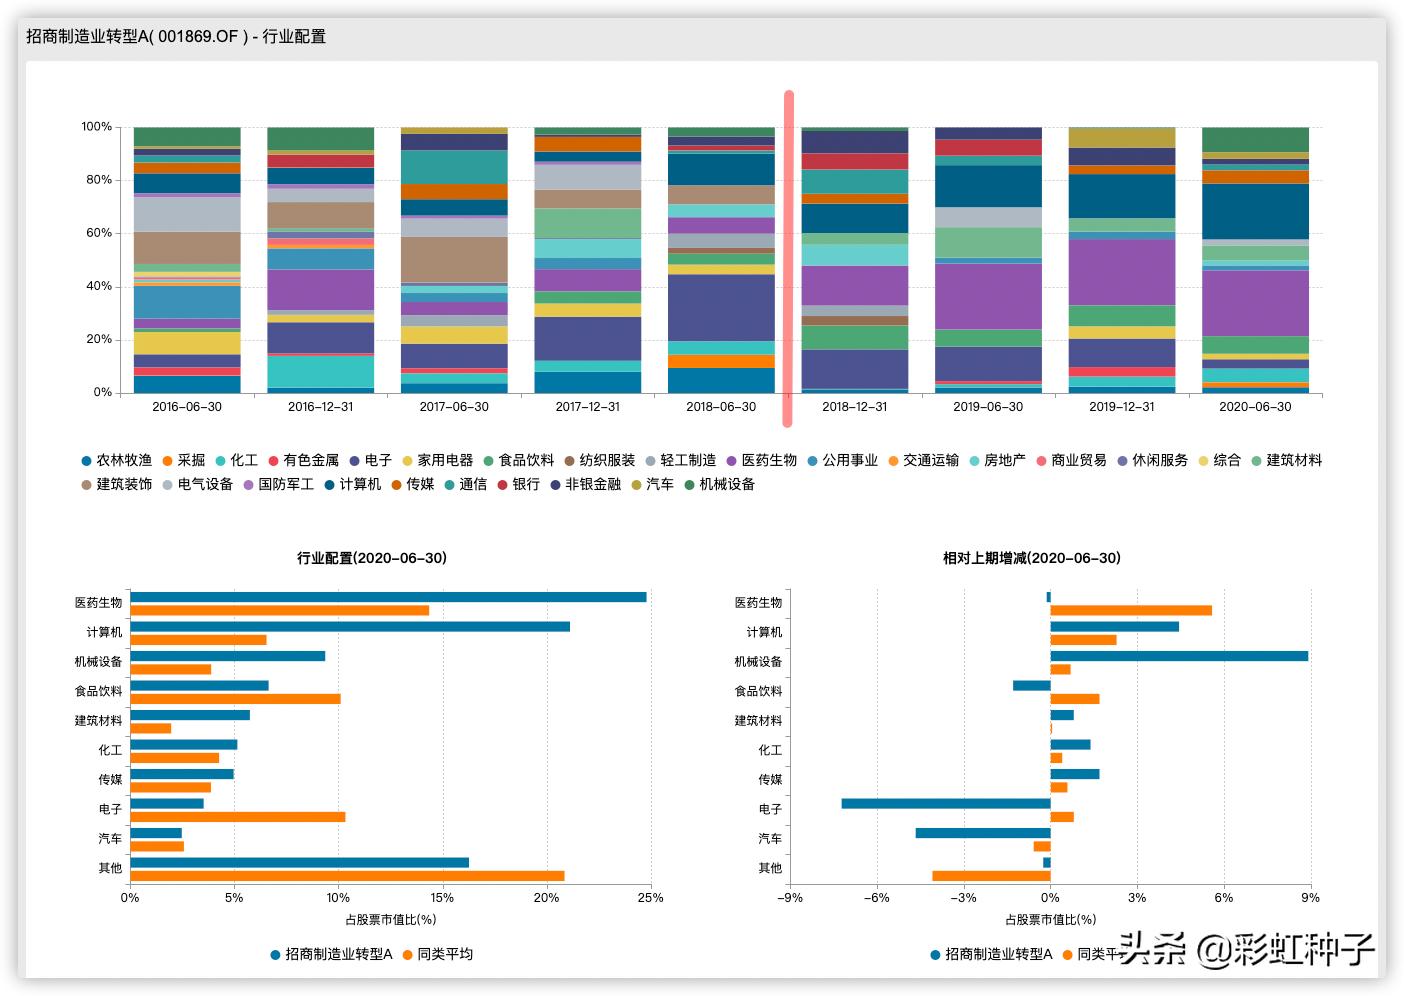Screen dimensions: 1404x996
Task: Click orange 食品饮料 bar in 行业配置 chart
Action: point(235,699)
